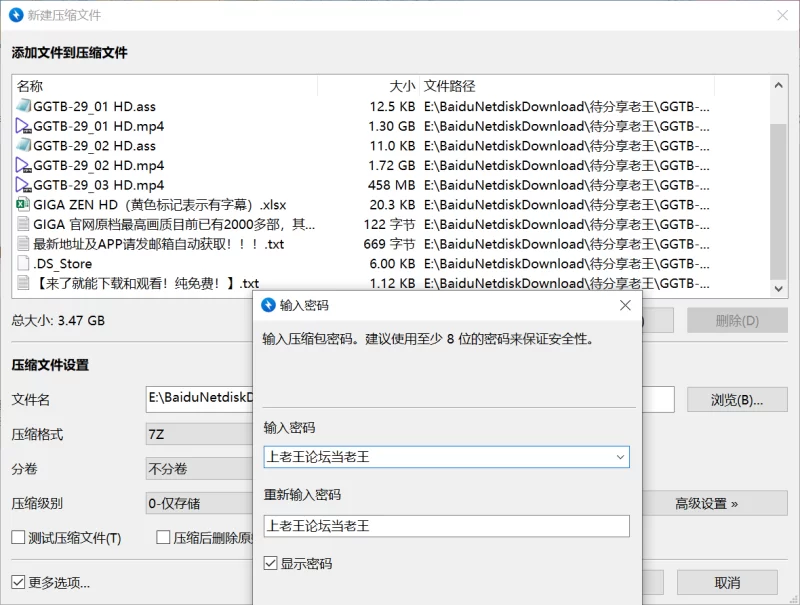Open the 分卷 不分卷 dropdown

198,469
